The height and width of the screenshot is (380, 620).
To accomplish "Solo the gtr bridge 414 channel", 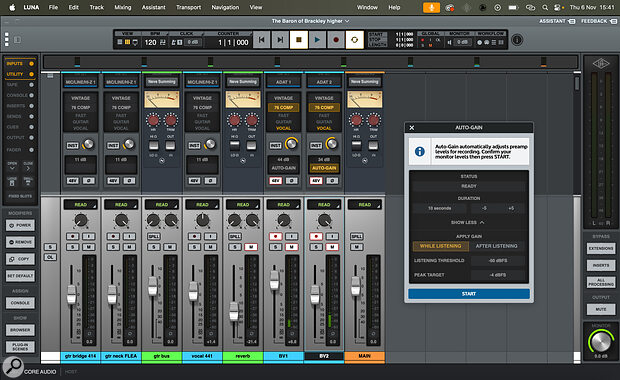I will tap(72, 247).
